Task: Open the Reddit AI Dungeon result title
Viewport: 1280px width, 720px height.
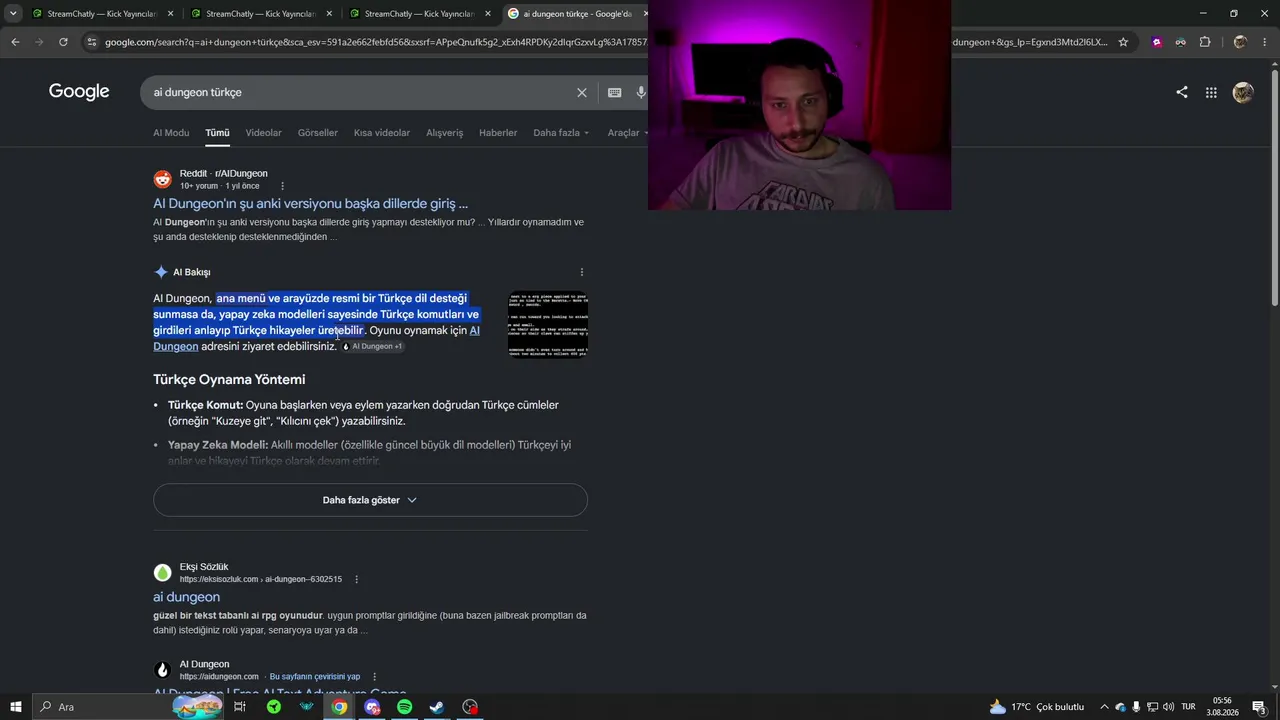Action: pyautogui.click(x=310, y=204)
